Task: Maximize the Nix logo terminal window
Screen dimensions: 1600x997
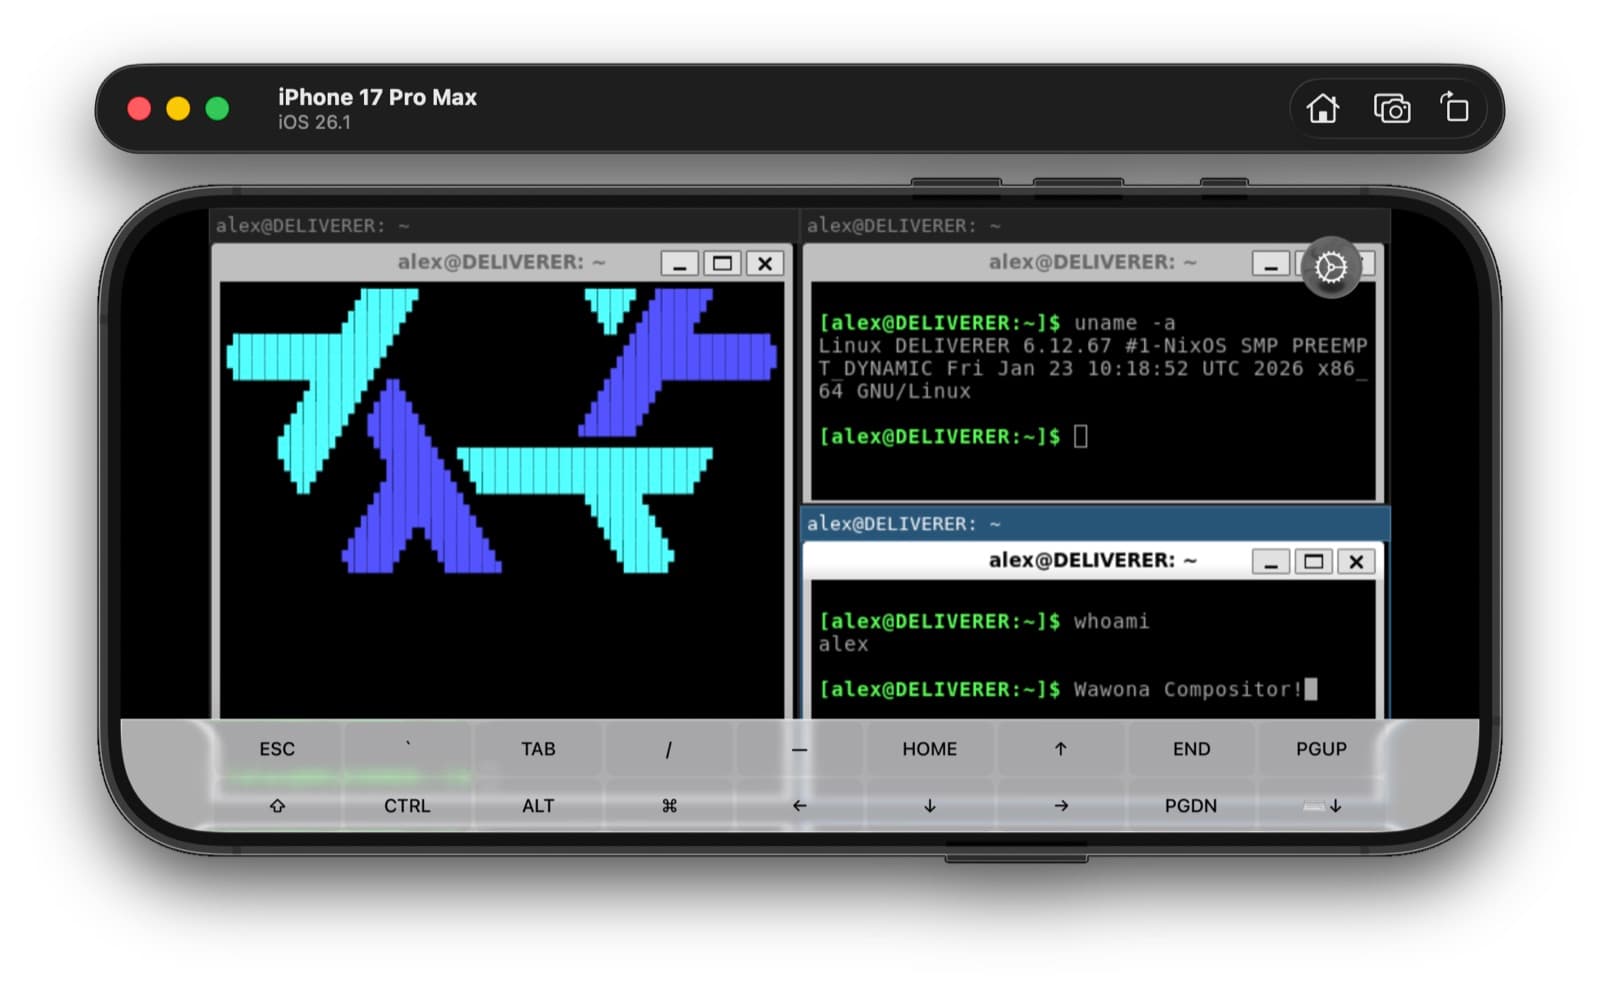Action: pyautogui.click(x=722, y=263)
